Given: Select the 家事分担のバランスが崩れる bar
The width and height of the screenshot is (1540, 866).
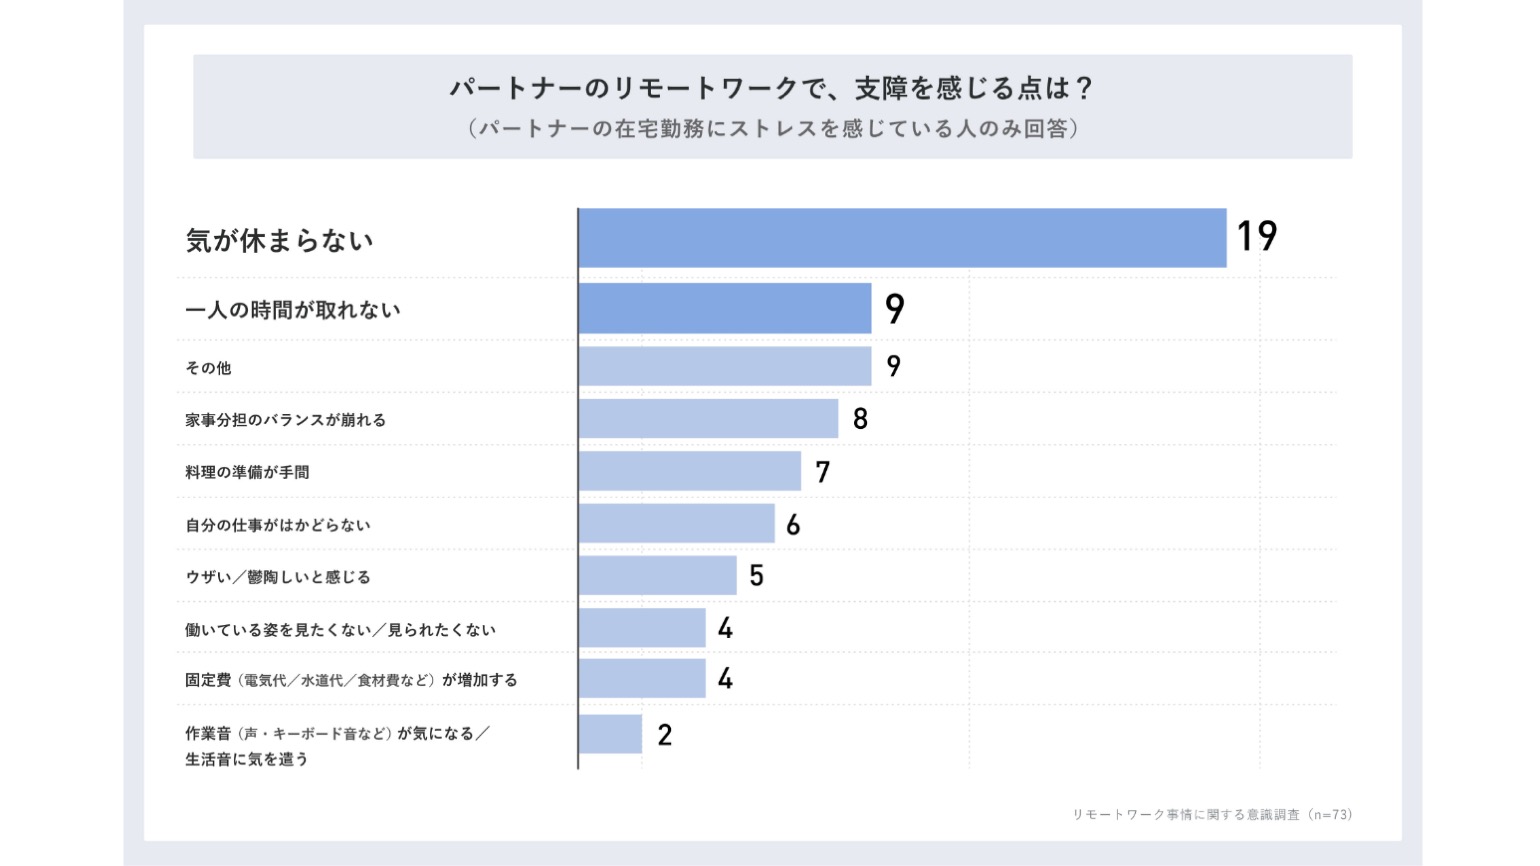Looking at the screenshot, I should pyautogui.click(x=708, y=419).
